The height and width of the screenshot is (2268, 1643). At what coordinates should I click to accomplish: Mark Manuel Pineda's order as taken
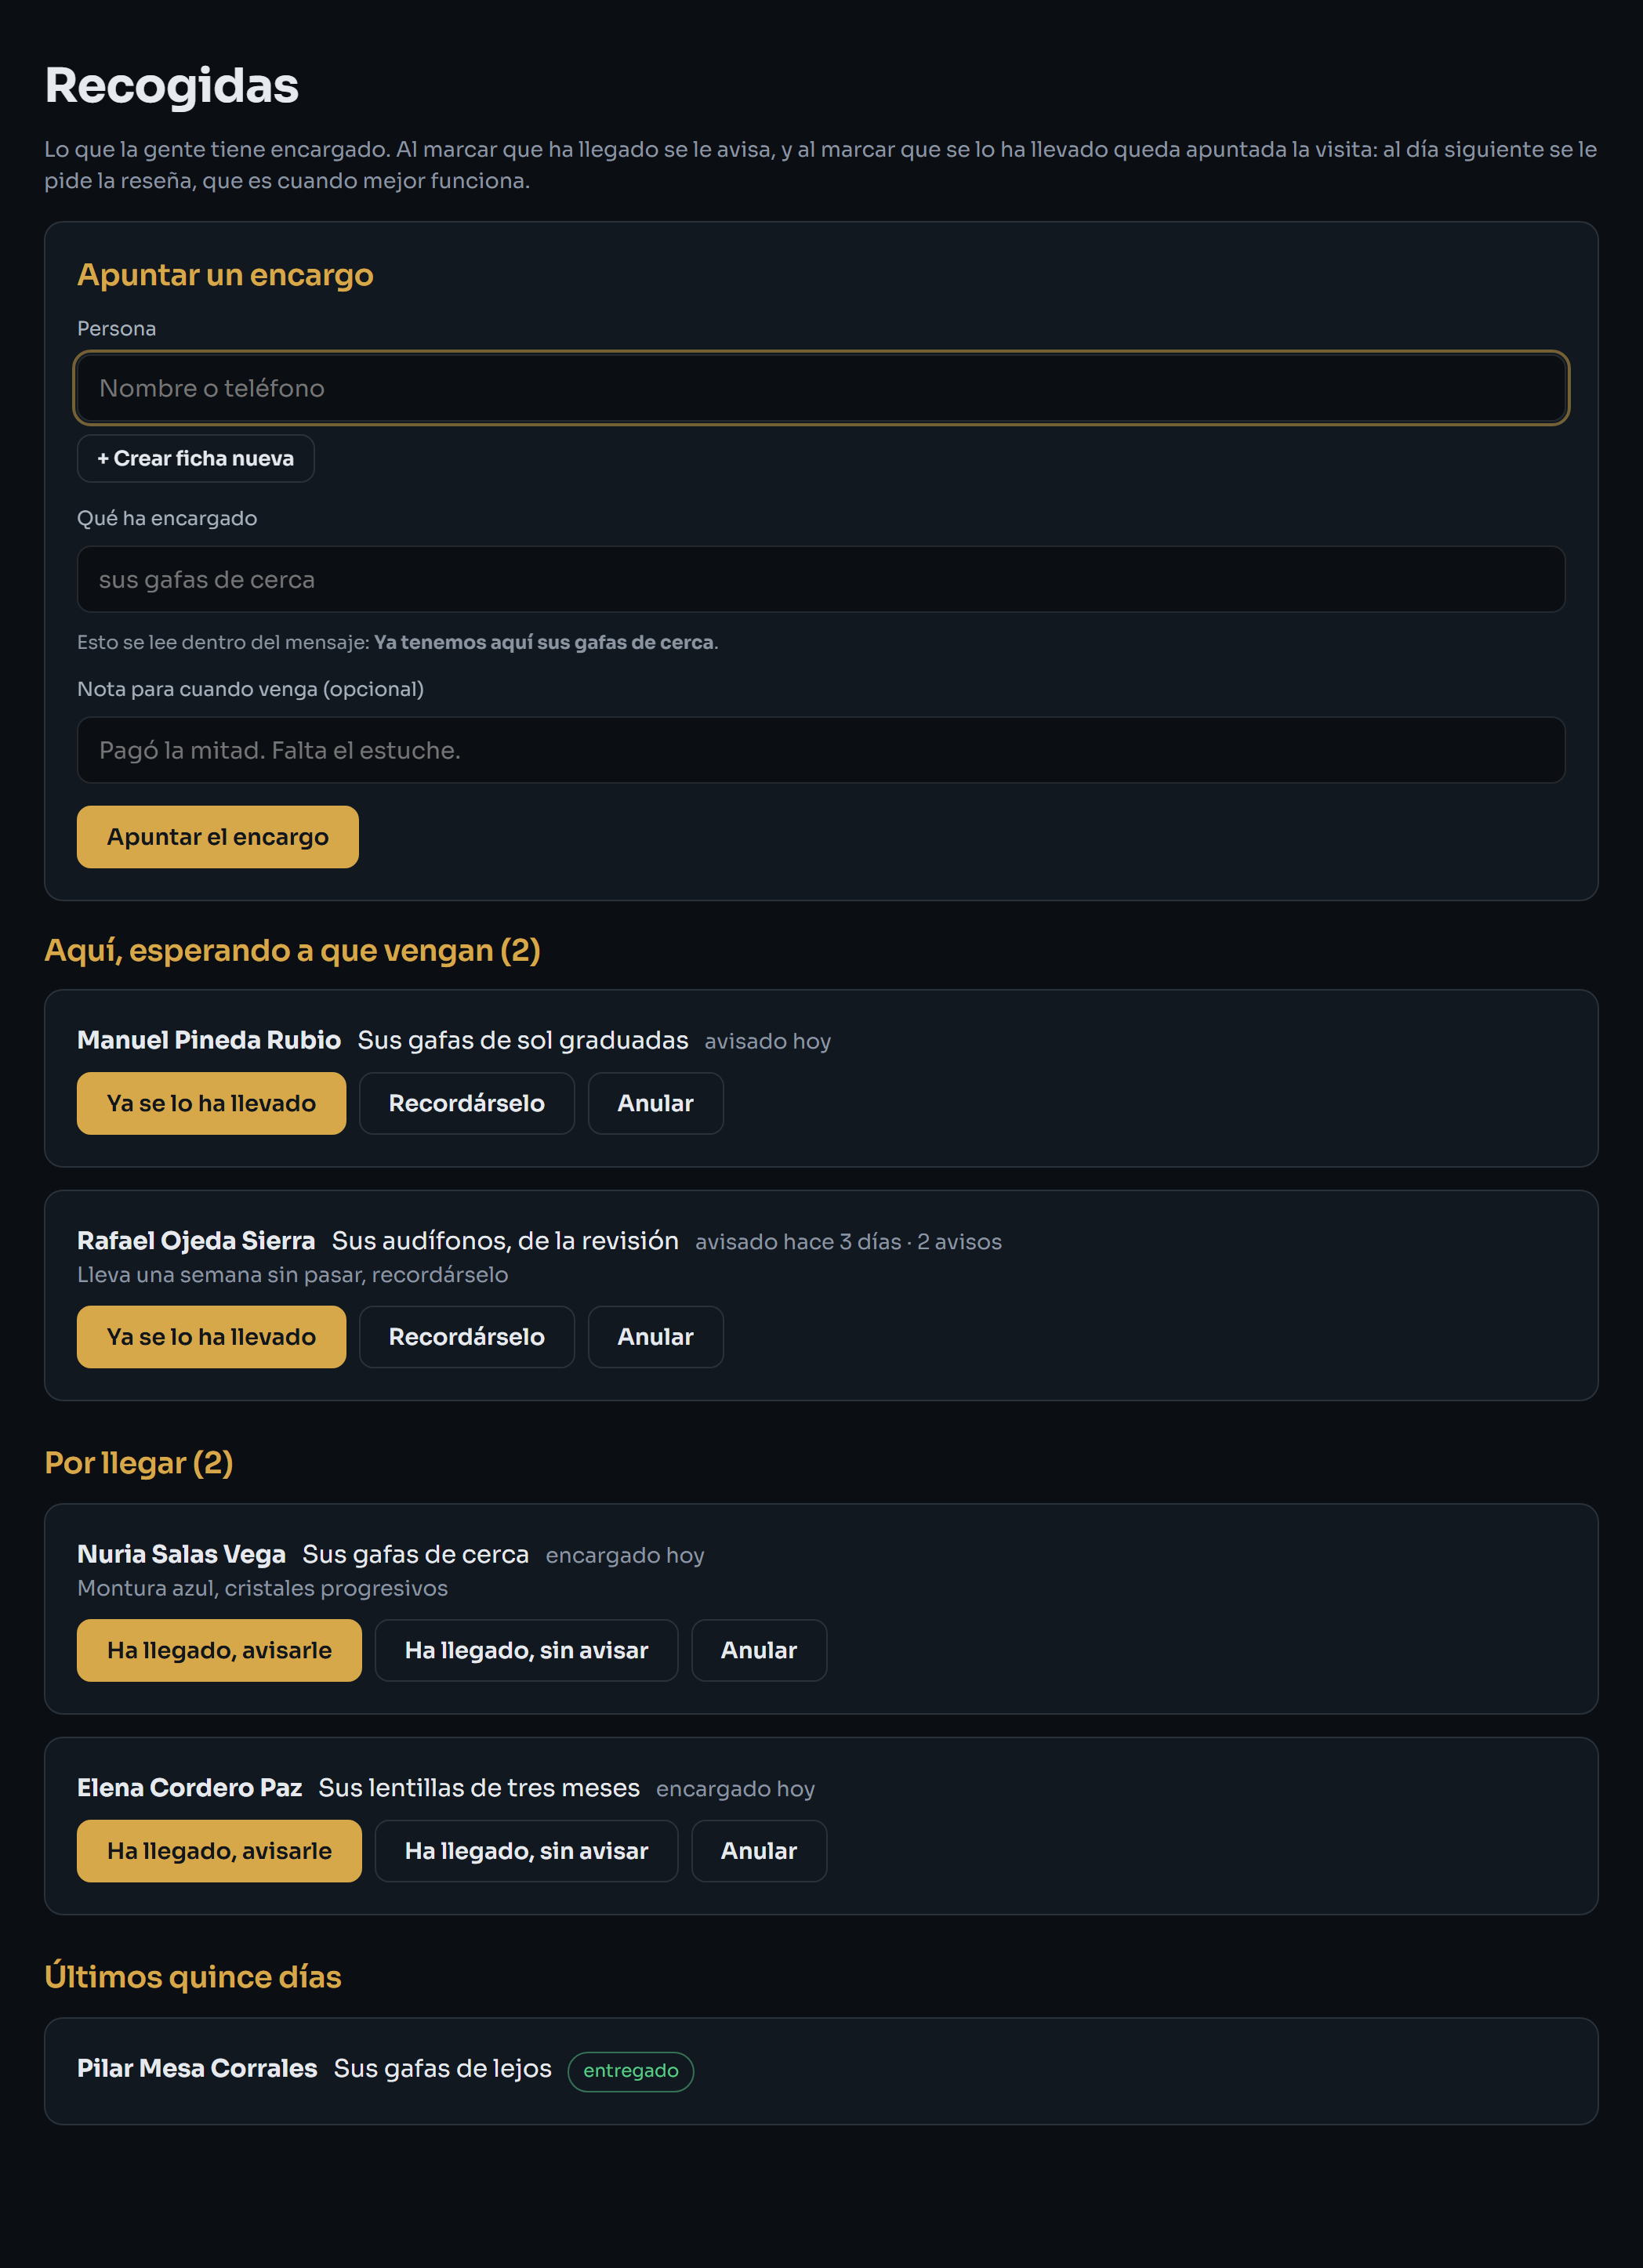point(212,1103)
